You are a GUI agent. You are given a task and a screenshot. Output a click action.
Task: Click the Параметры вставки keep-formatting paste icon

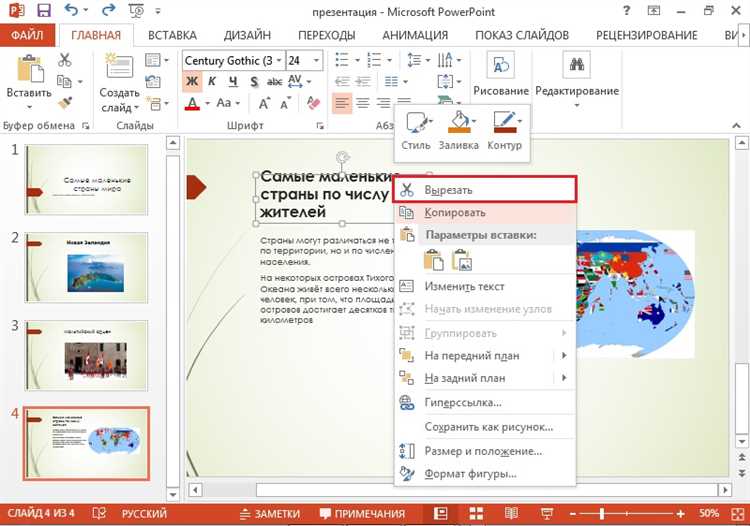[x=433, y=260]
